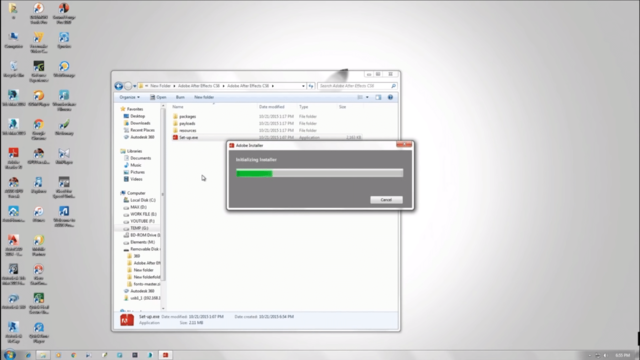640x360 pixels.
Task: Select the Google Chrome desktop icon
Action: pos(39,130)
